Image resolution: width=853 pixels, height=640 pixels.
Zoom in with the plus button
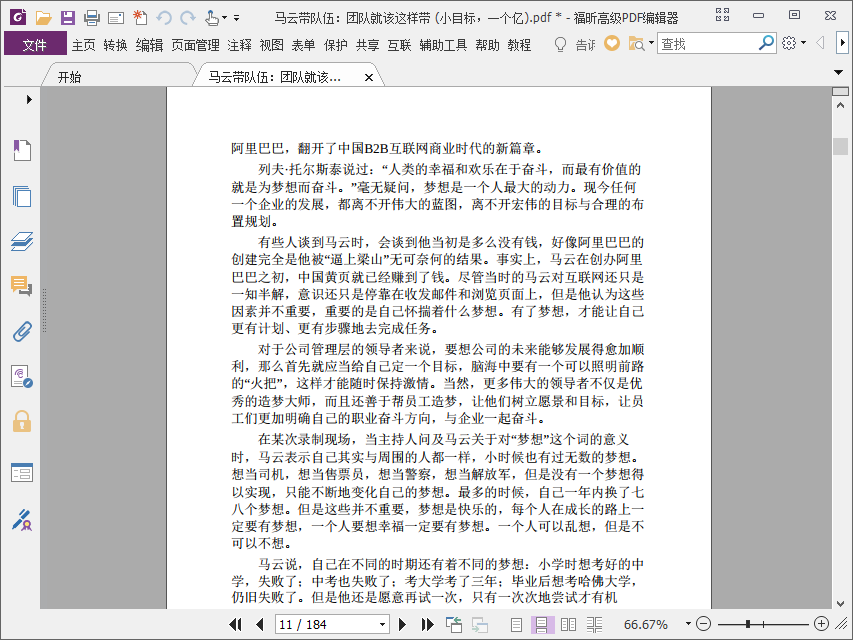point(821,624)
